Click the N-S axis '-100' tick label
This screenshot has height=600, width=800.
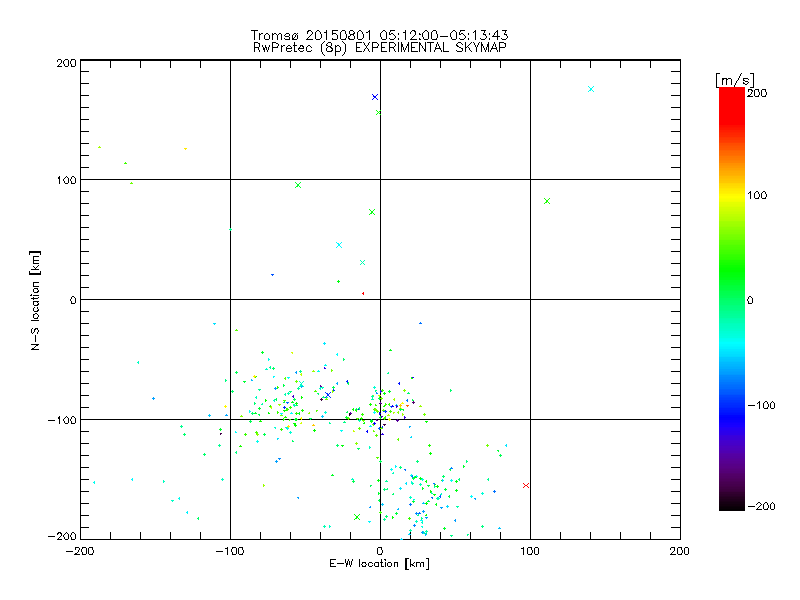coord(62,420)
